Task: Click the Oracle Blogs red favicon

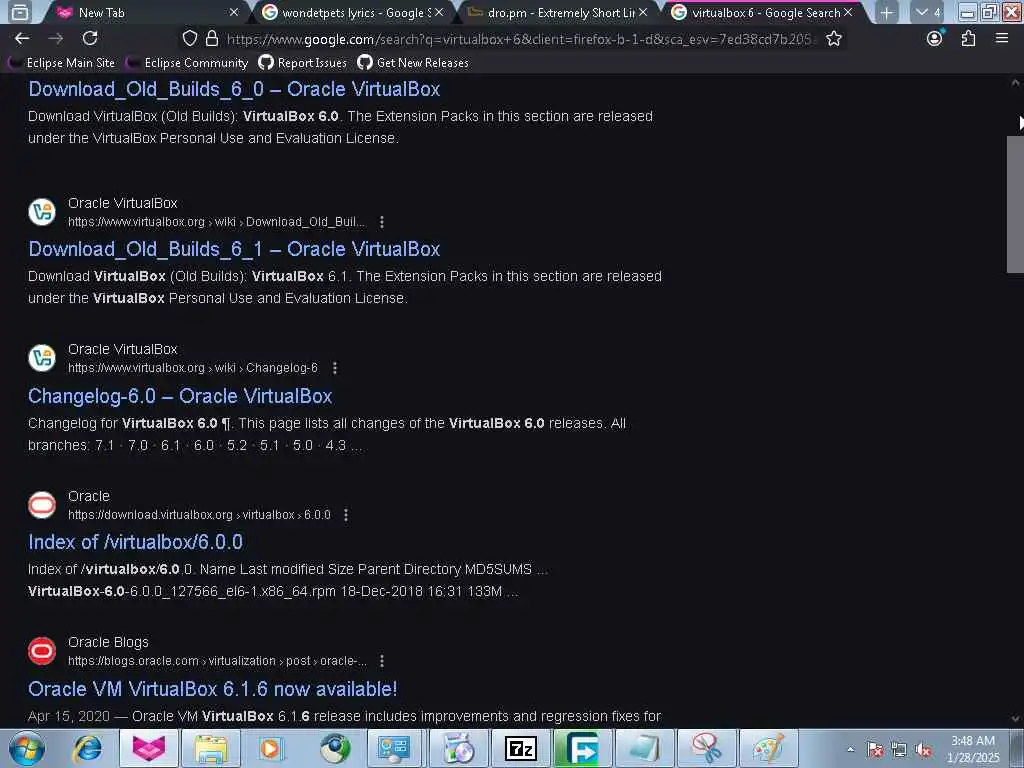Action: coord(42,651)
